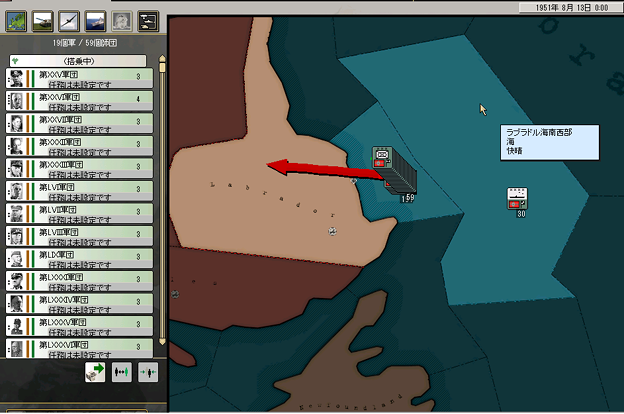Image resolution: width=624 pixels, height=414 pixels.
Task: Click the commander portrait of 第XXXII軍団
Action: pos(16,146)
